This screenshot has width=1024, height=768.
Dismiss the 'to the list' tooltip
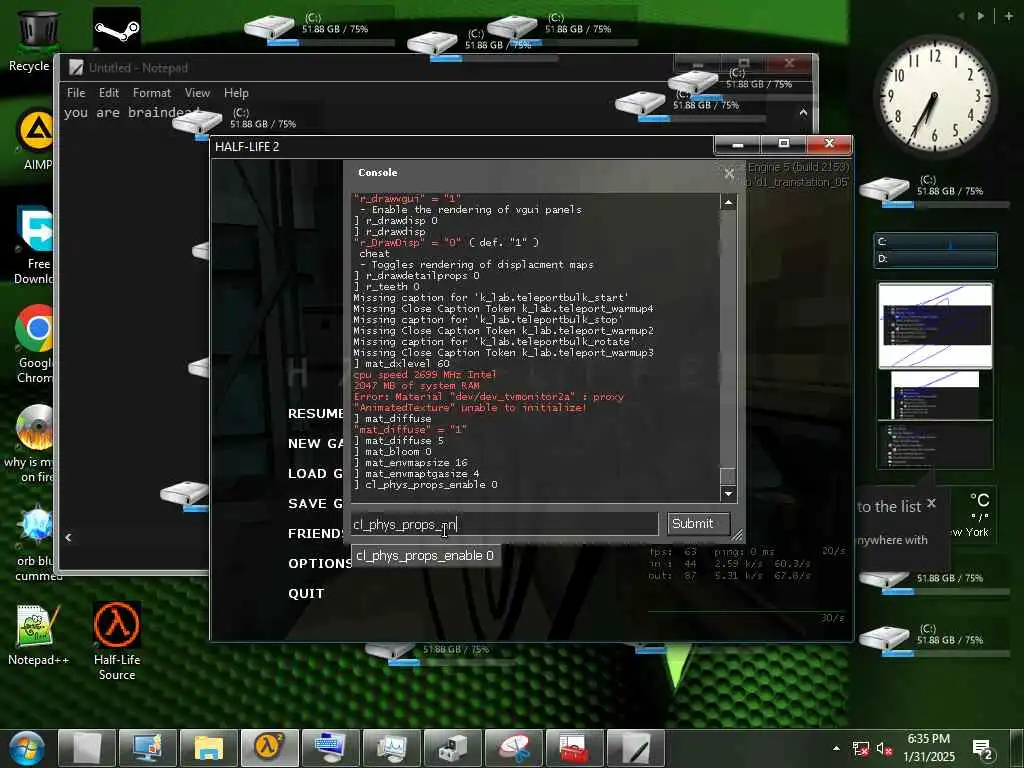click(x=931, y=503)
